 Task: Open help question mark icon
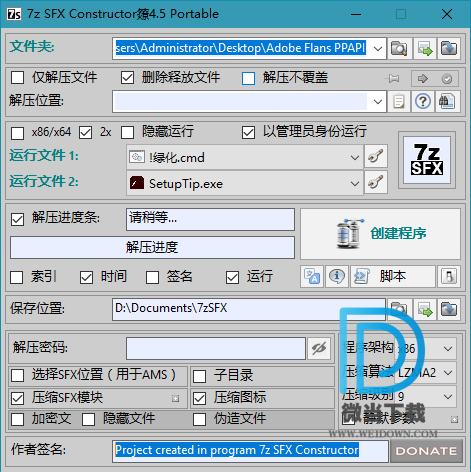coord(423,101)
